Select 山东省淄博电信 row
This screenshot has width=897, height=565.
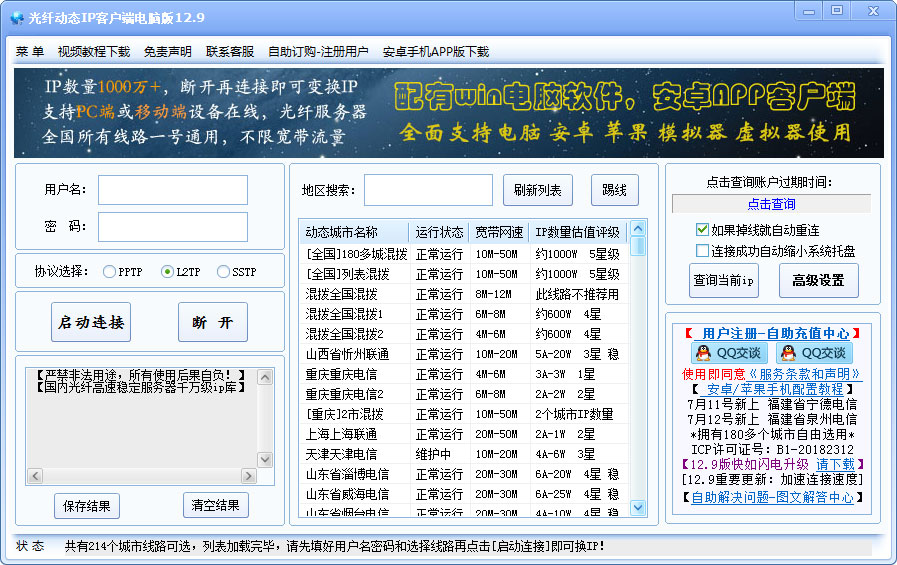point(463,474)
